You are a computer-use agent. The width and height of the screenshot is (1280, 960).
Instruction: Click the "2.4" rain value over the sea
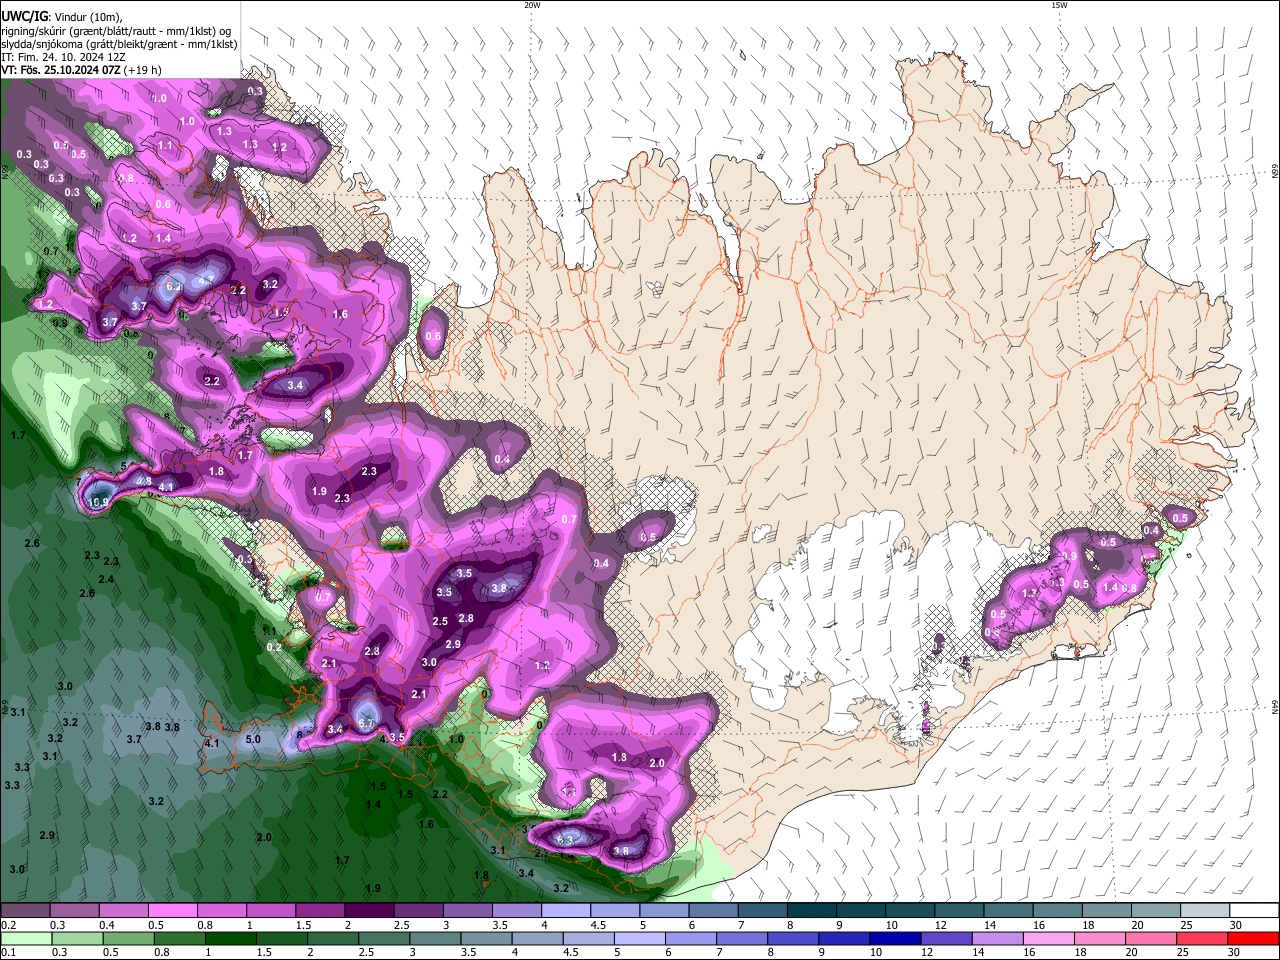[x=106, y=579]
